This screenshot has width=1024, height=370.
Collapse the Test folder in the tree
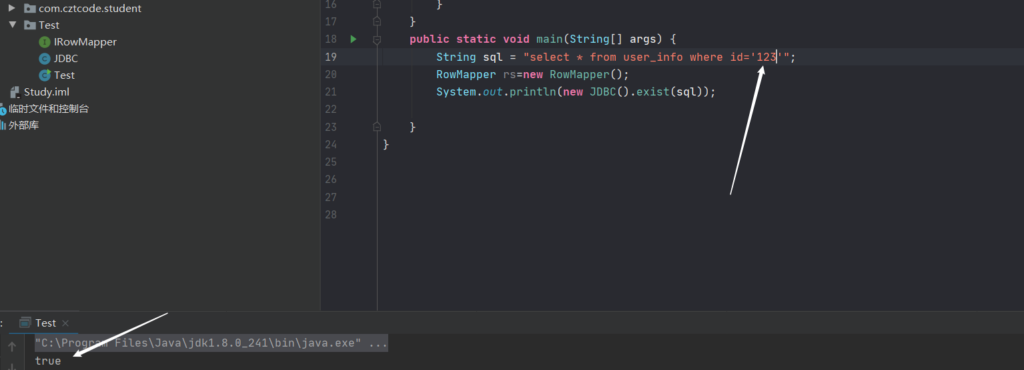(x=12, y=25)
